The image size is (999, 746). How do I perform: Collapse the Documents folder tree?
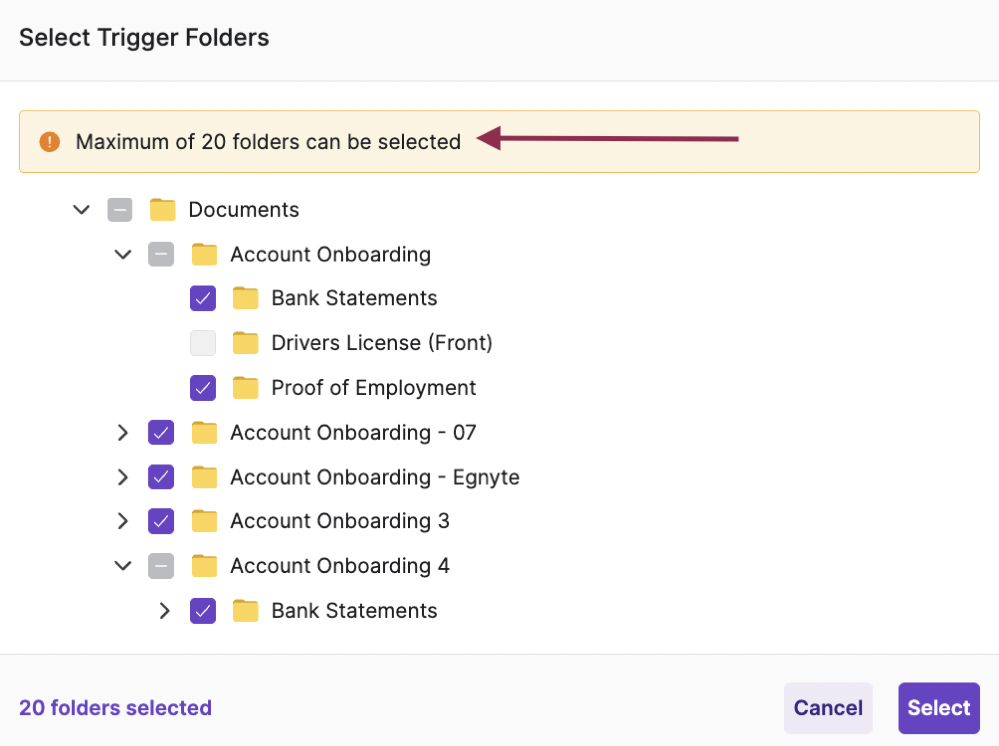pos(81,210)
